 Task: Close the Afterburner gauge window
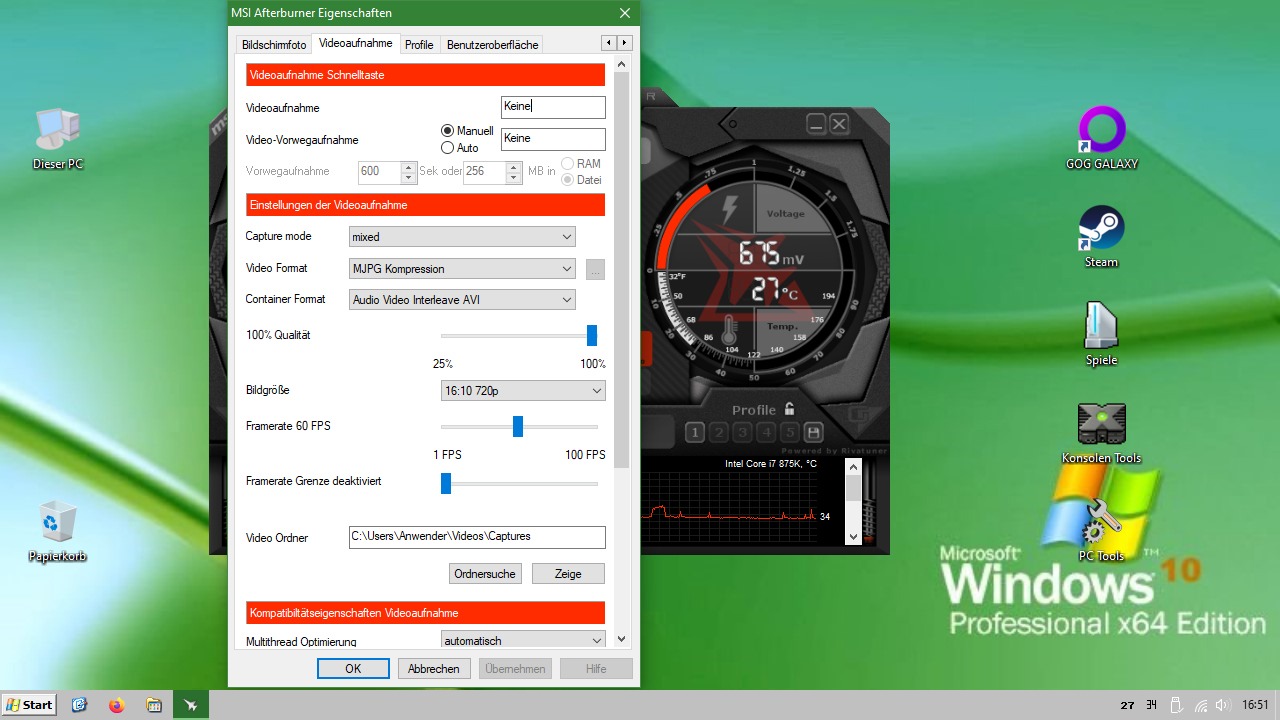click(x=839, y=124)
